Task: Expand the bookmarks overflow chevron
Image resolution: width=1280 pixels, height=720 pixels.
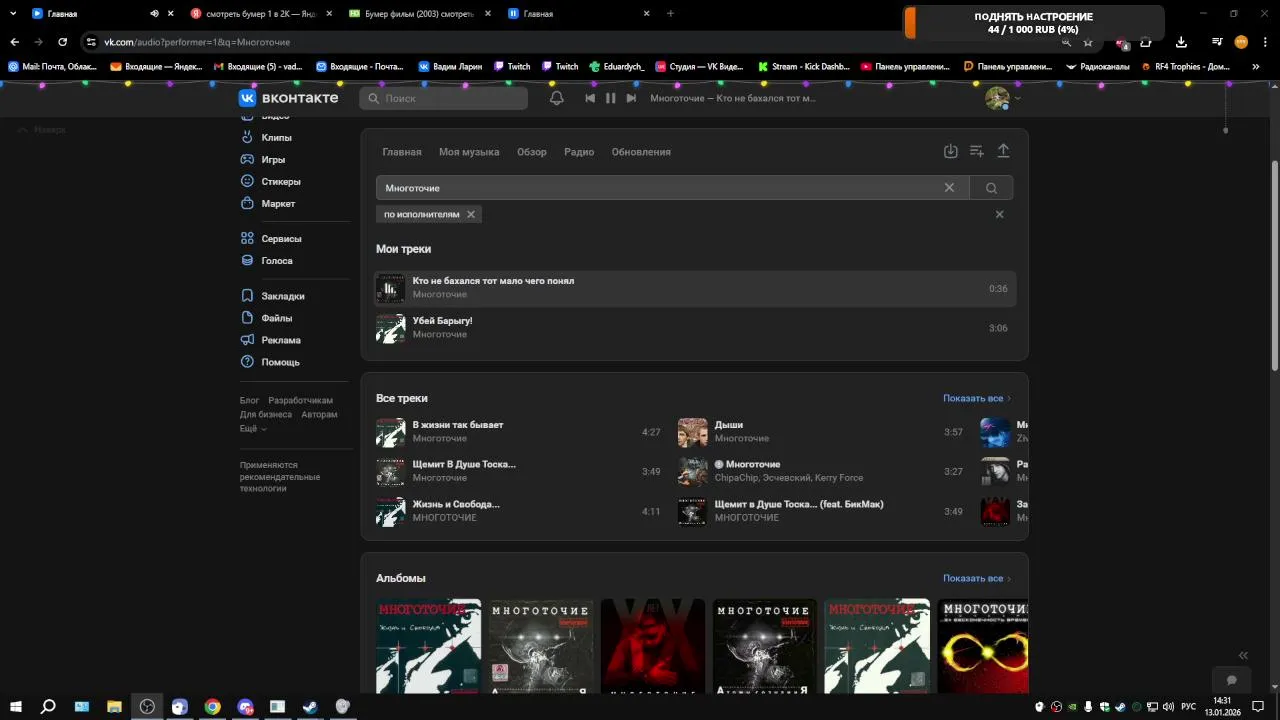Action: click(x=1256, y=67)
